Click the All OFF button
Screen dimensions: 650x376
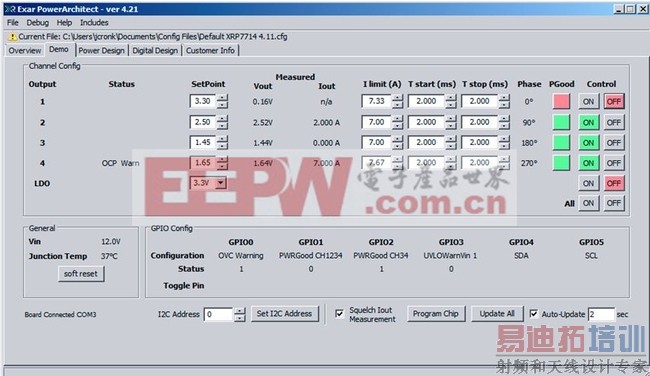[x=614, y=203]
